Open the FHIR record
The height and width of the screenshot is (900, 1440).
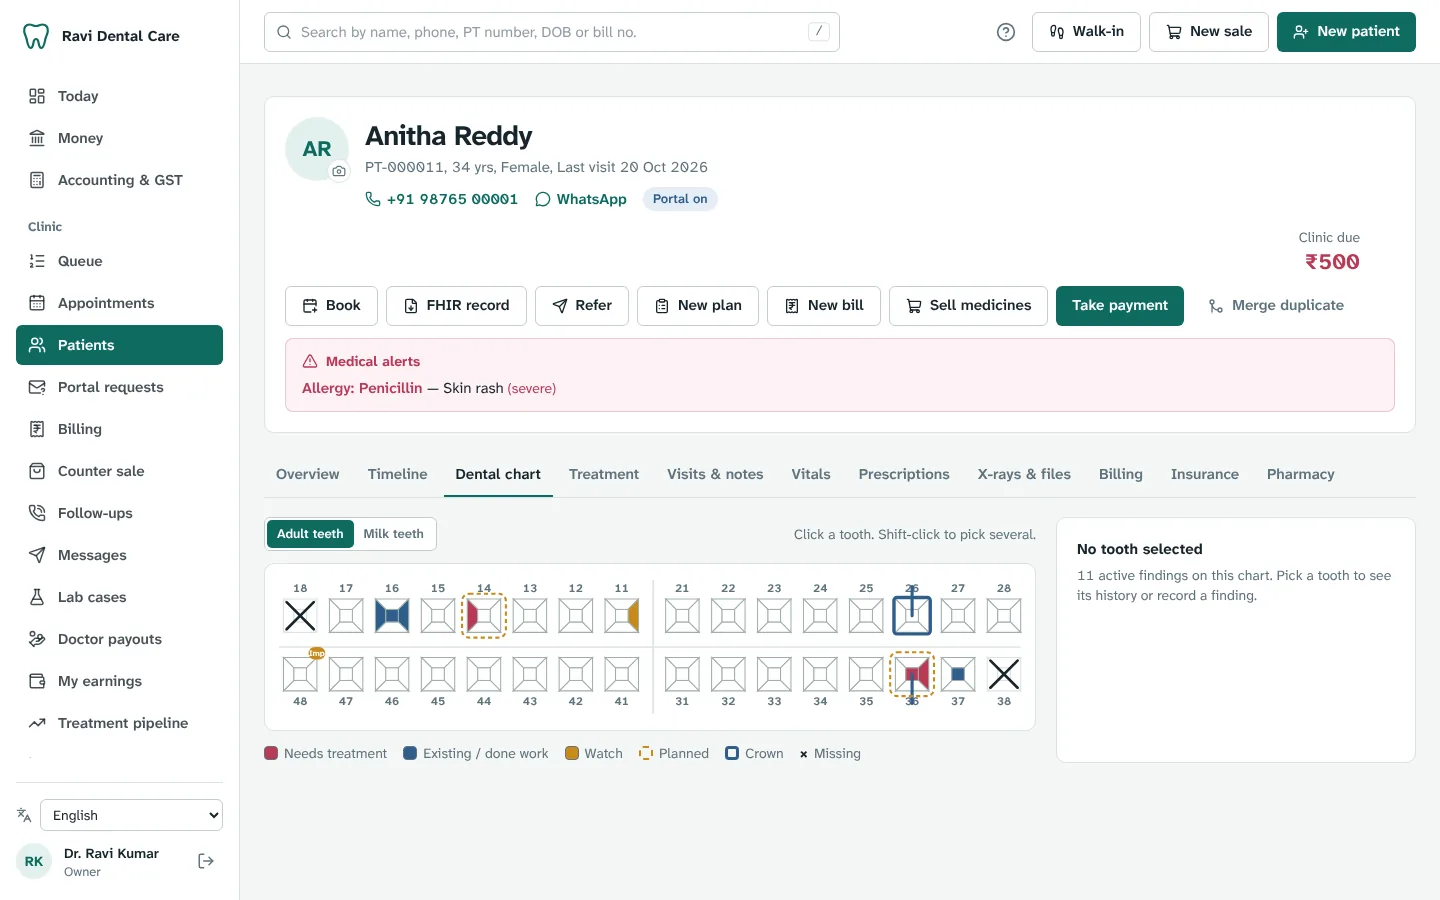tap(456, 306)
